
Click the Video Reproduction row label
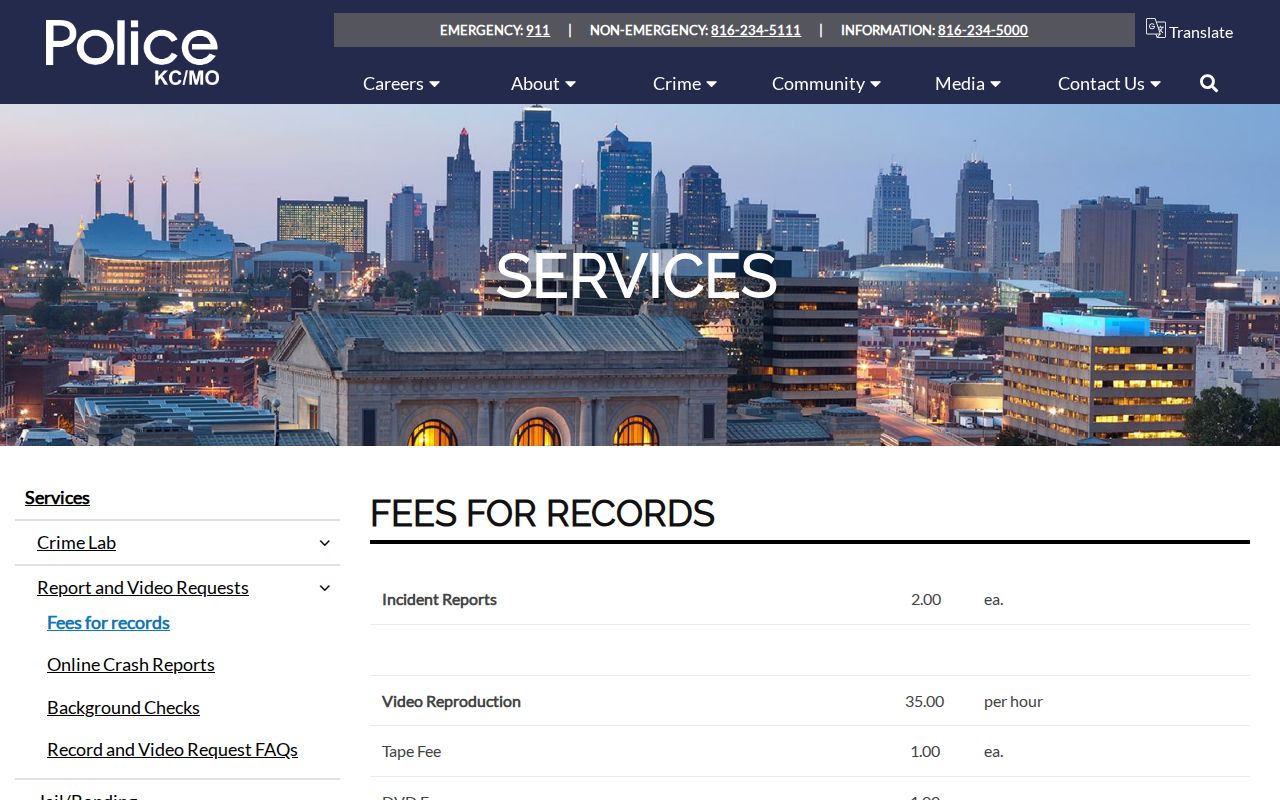pyautogui.click(x=451, y=702)
